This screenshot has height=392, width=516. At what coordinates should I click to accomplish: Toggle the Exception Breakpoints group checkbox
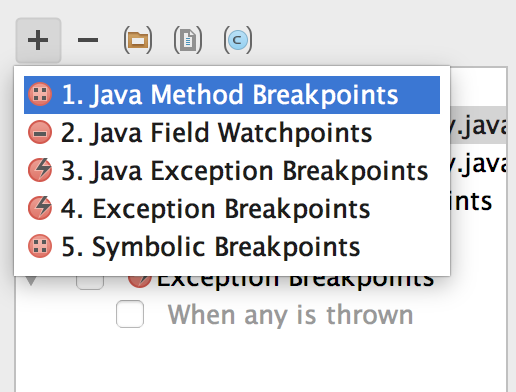(90, 283)
